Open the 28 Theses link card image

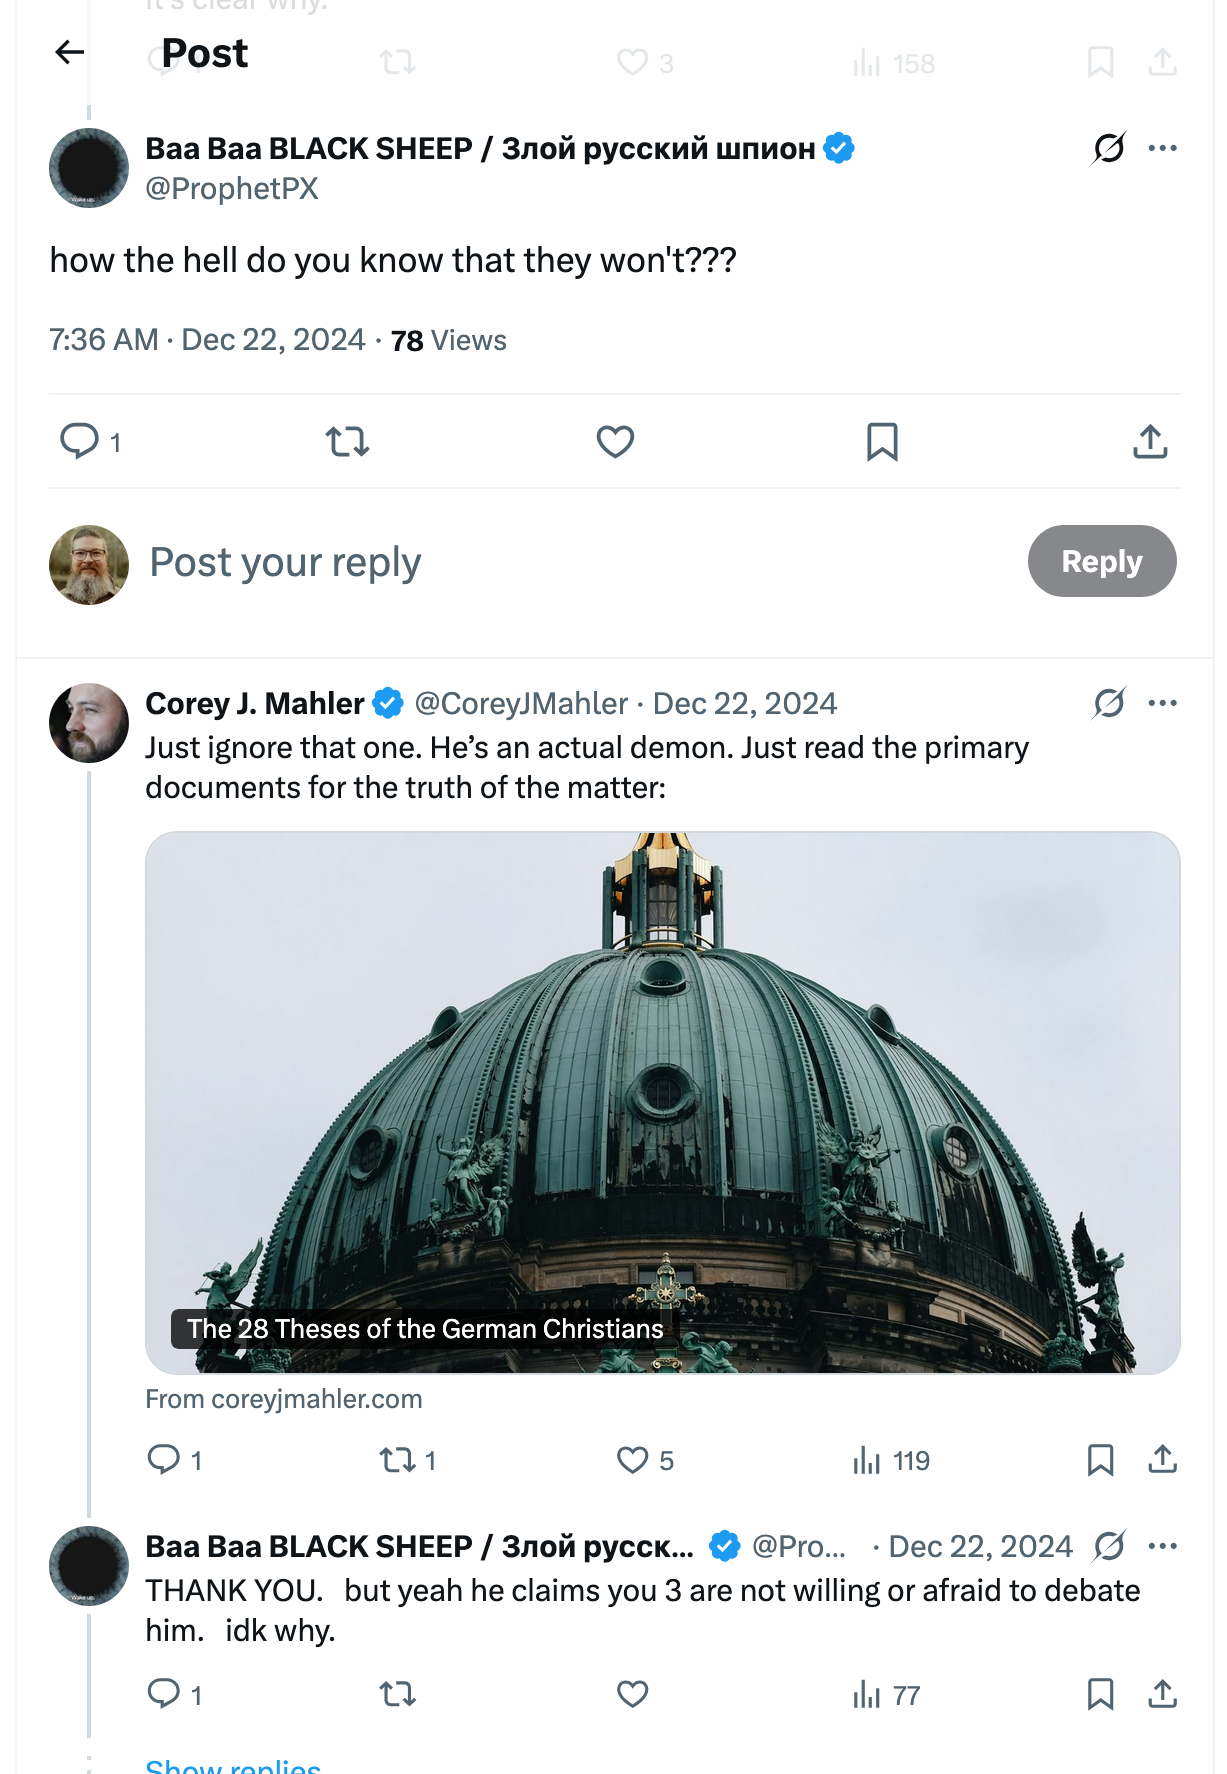click(x=662, y=1101)
